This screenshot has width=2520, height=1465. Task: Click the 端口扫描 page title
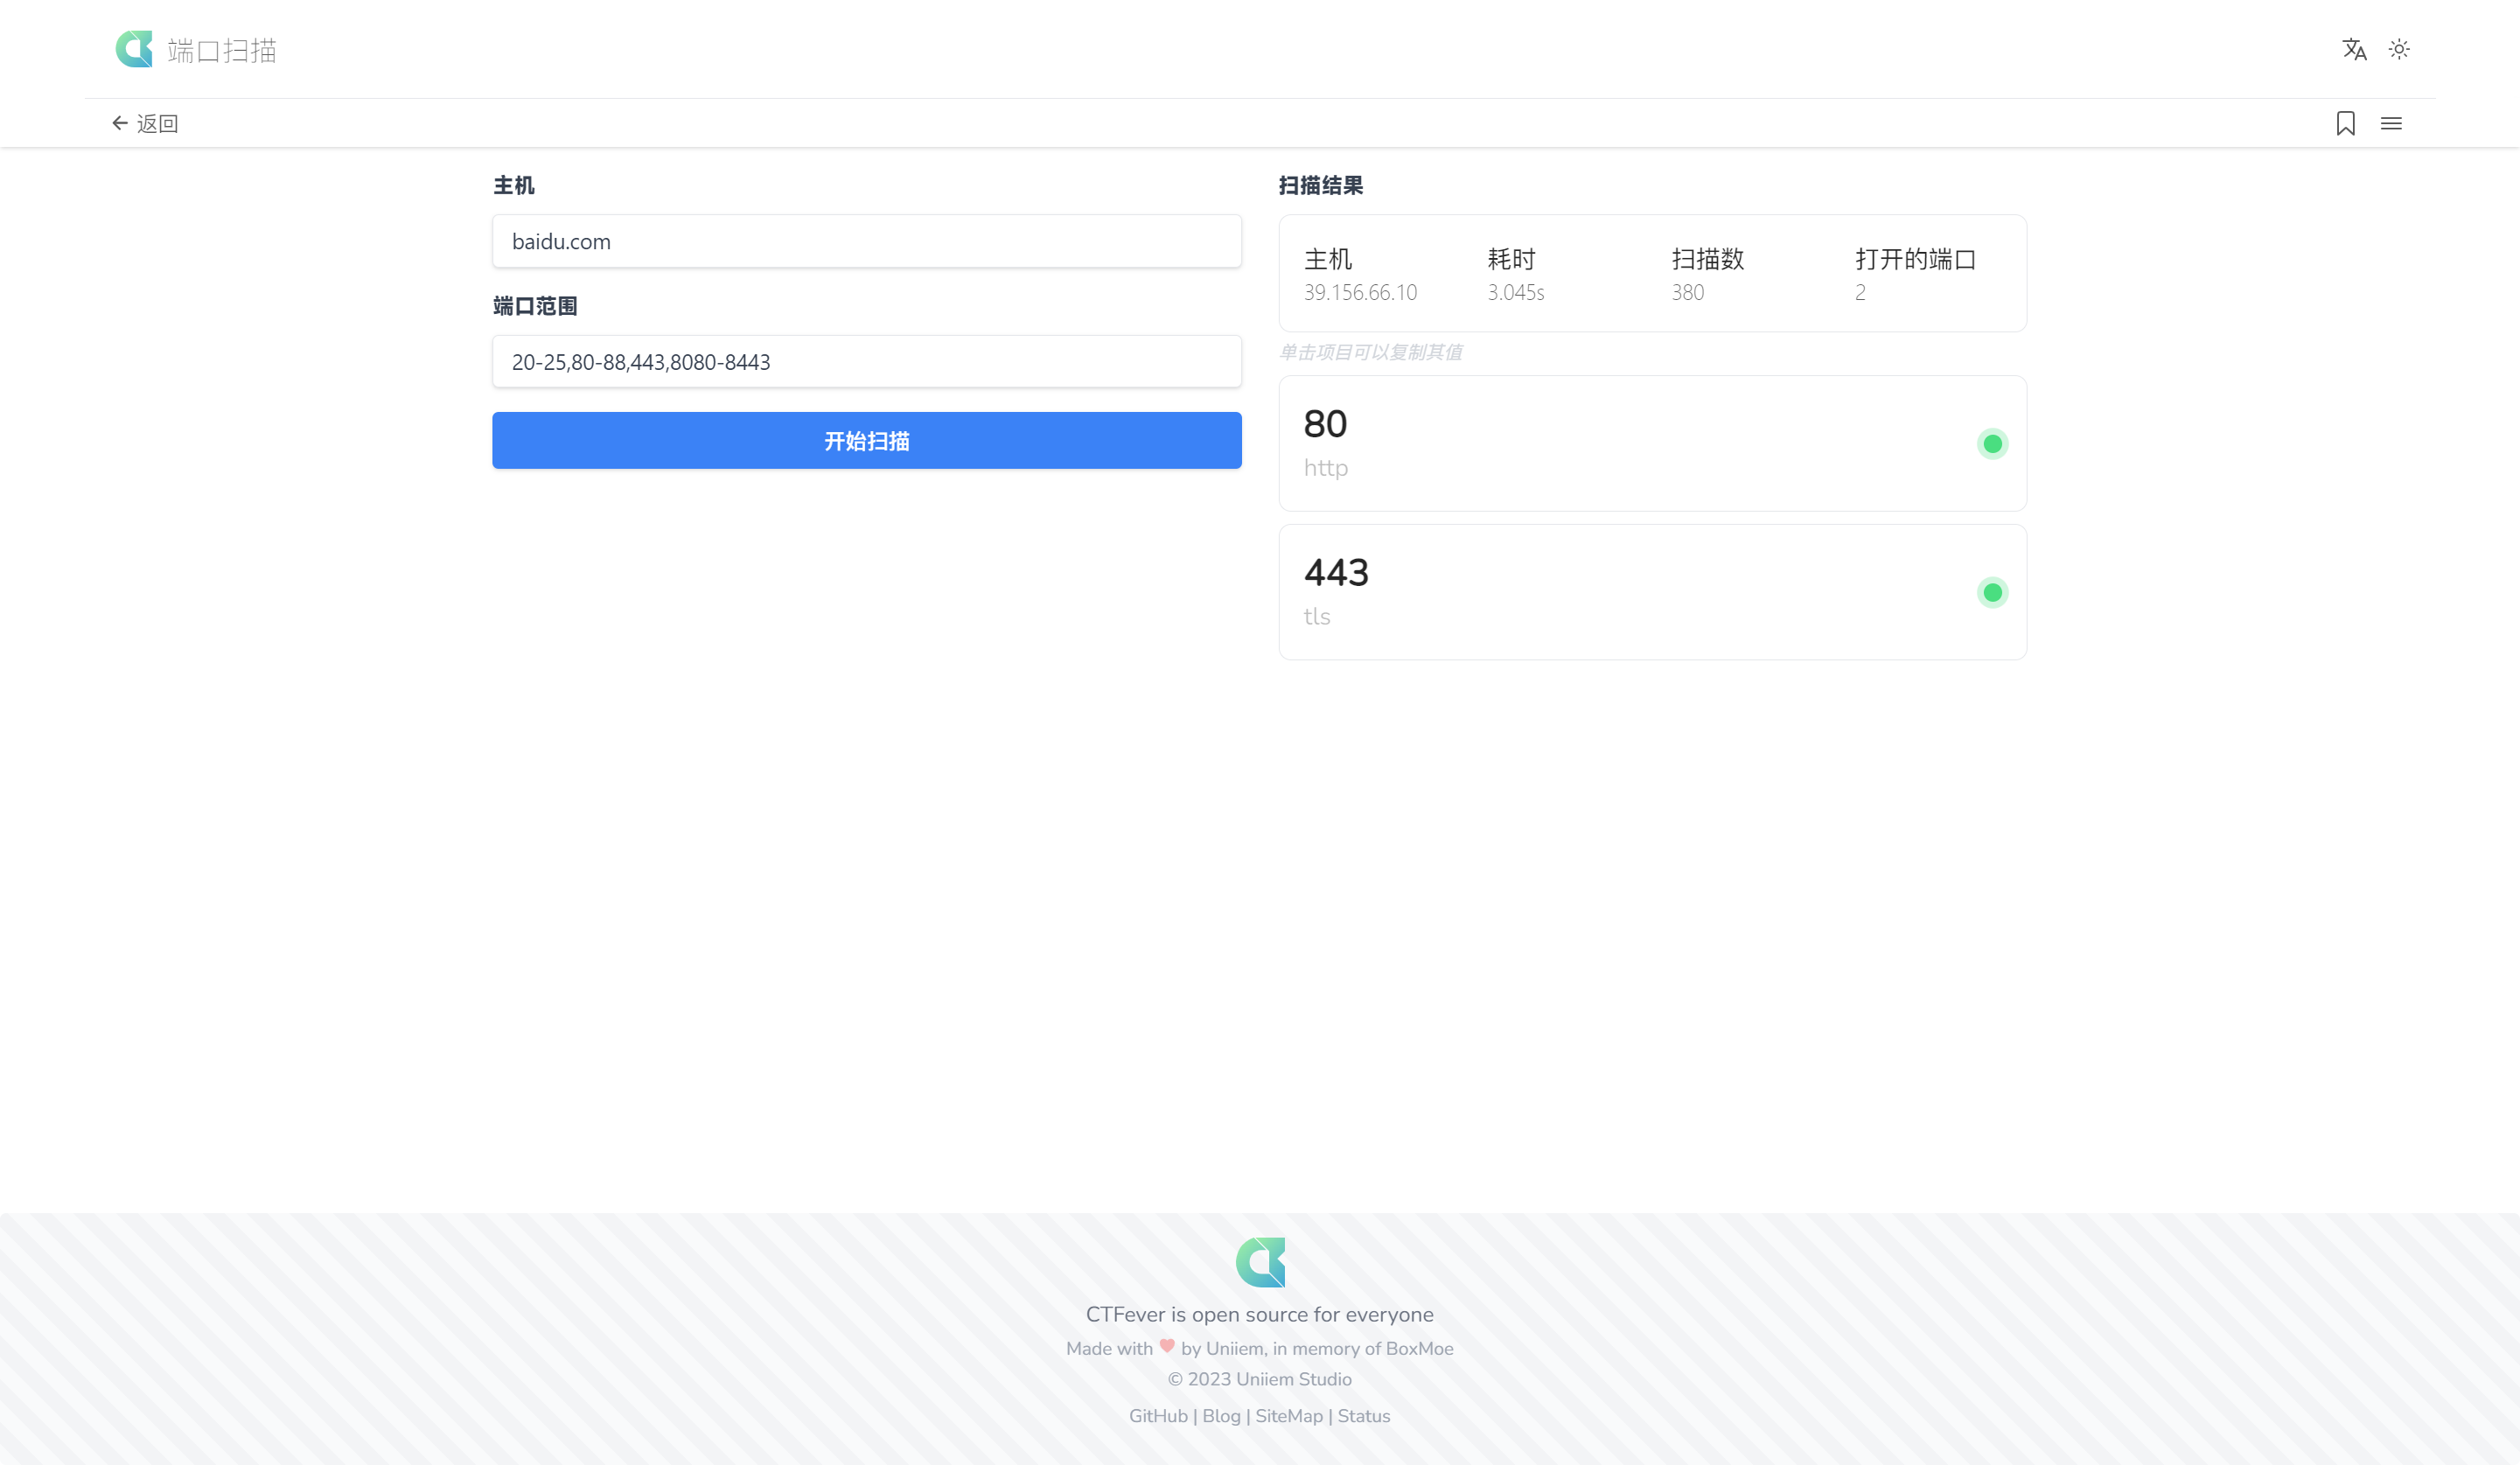pyautogui.click(x=222, y=49)
